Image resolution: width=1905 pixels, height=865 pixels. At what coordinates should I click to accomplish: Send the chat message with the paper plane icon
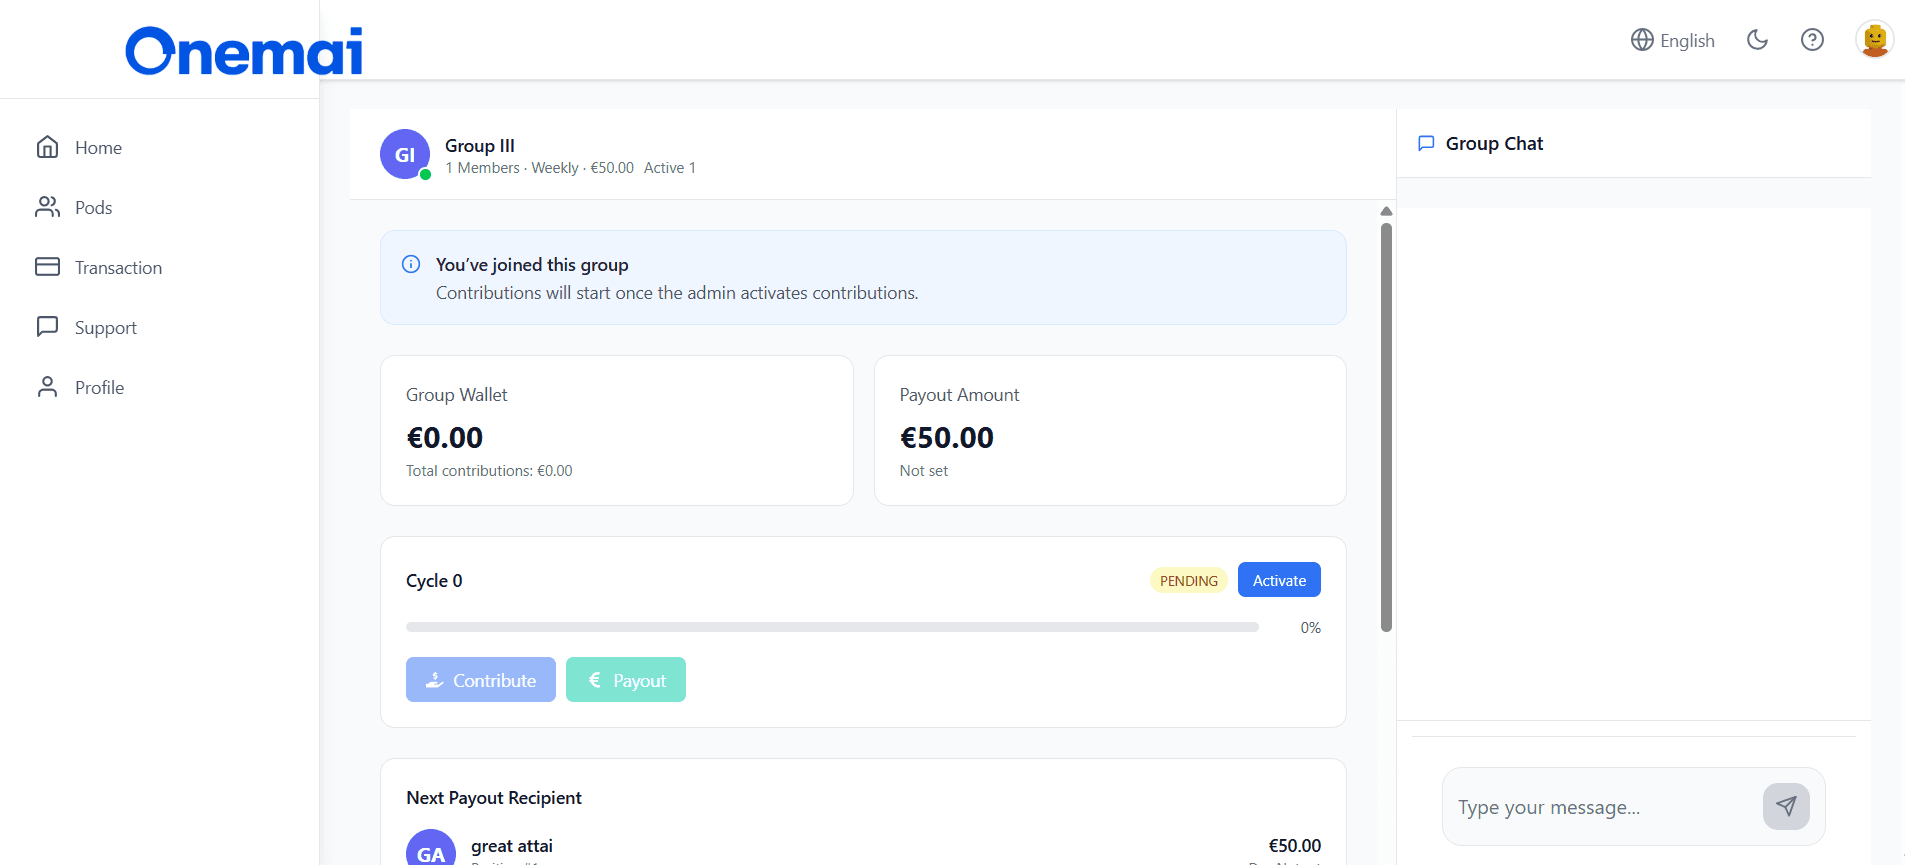[1786, 806]
